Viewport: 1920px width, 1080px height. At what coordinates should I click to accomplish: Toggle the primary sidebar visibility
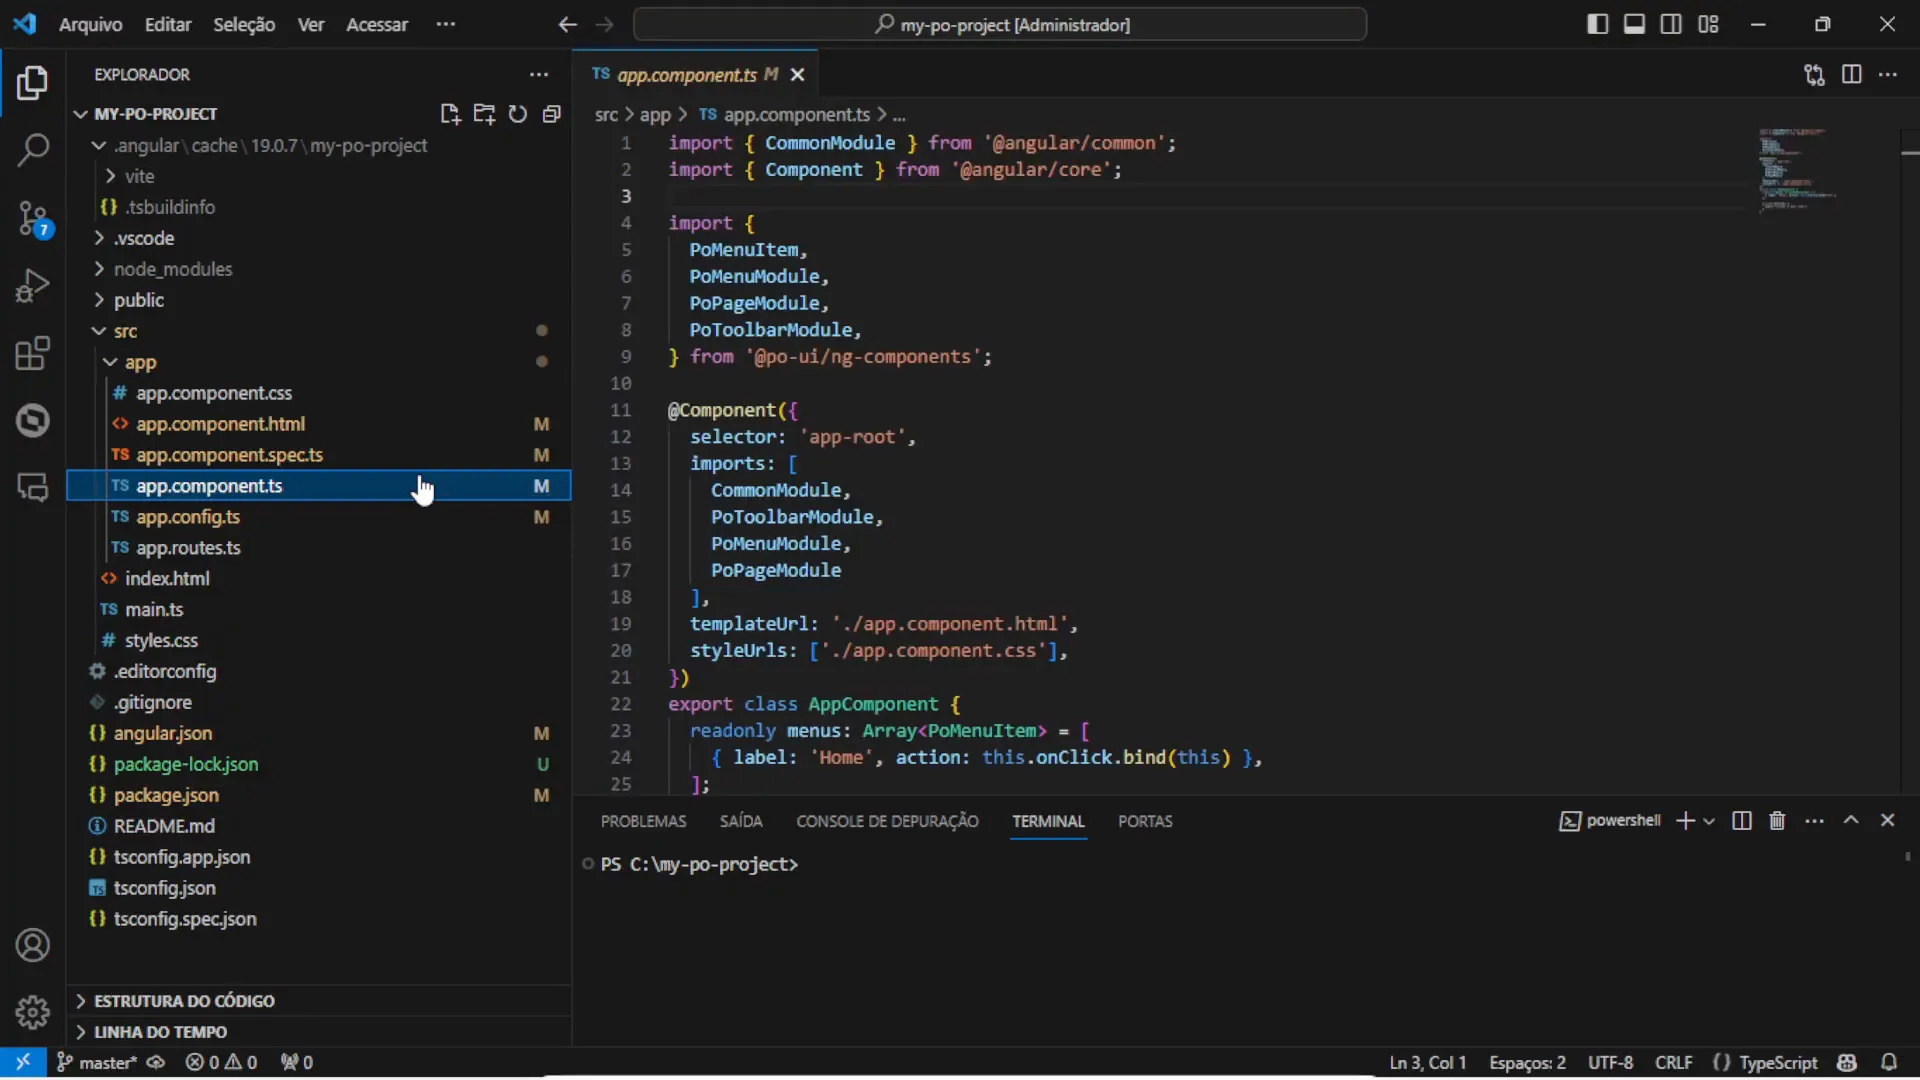pos(1597,23)
